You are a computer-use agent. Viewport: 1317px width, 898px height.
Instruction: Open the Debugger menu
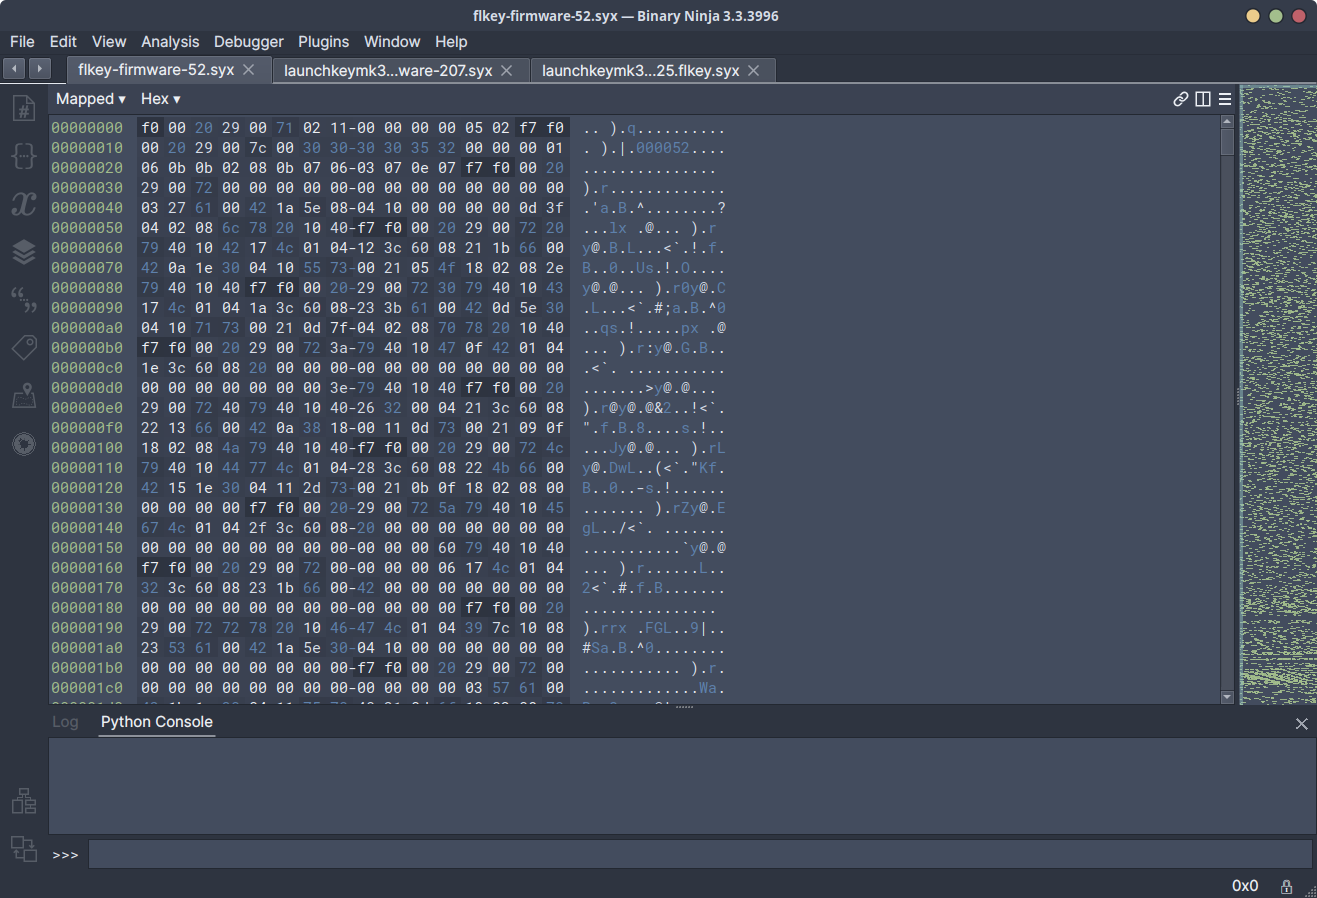coord(249,42)
